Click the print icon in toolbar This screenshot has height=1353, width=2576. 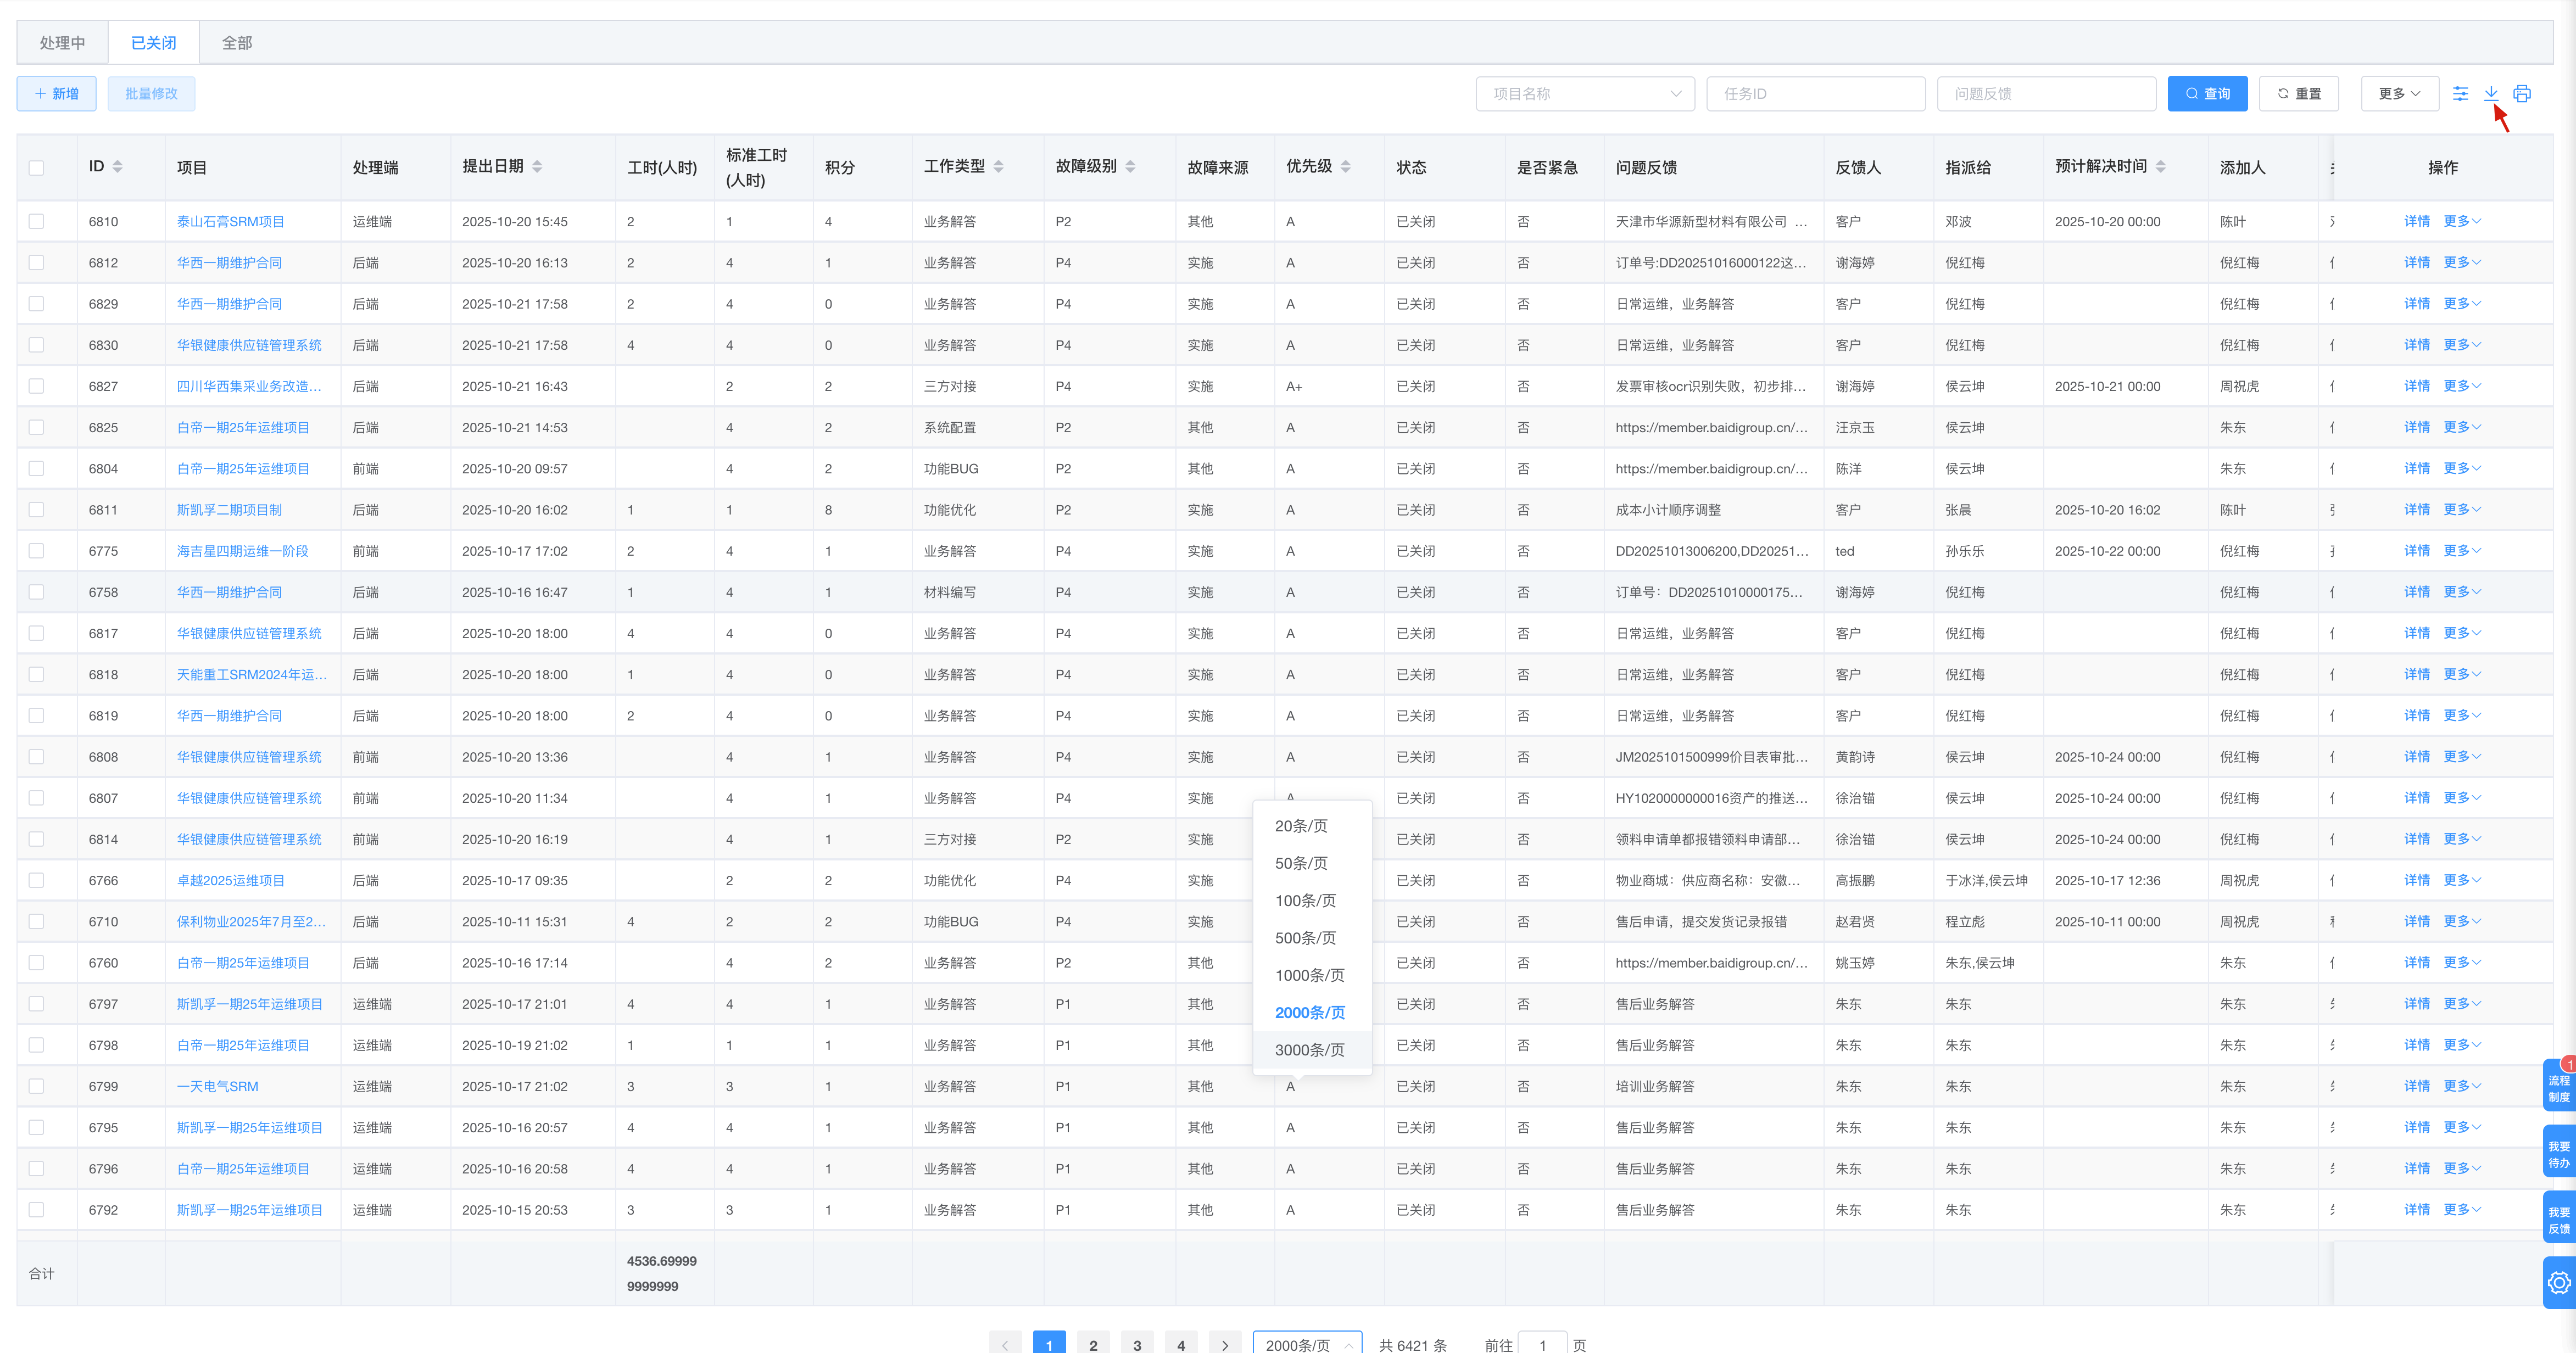click(2522, 94)
